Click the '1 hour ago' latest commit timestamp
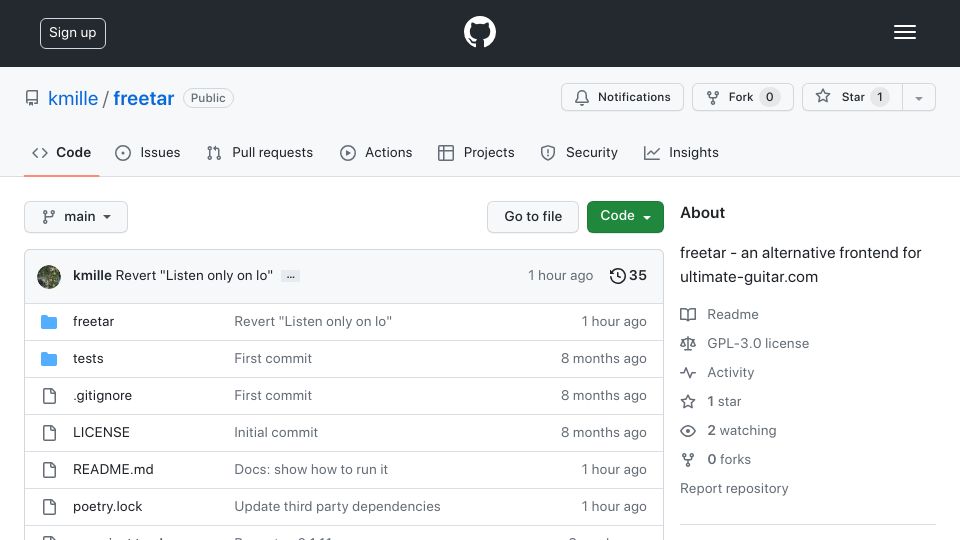The image size is (960, 540). [x=560, y=276]
